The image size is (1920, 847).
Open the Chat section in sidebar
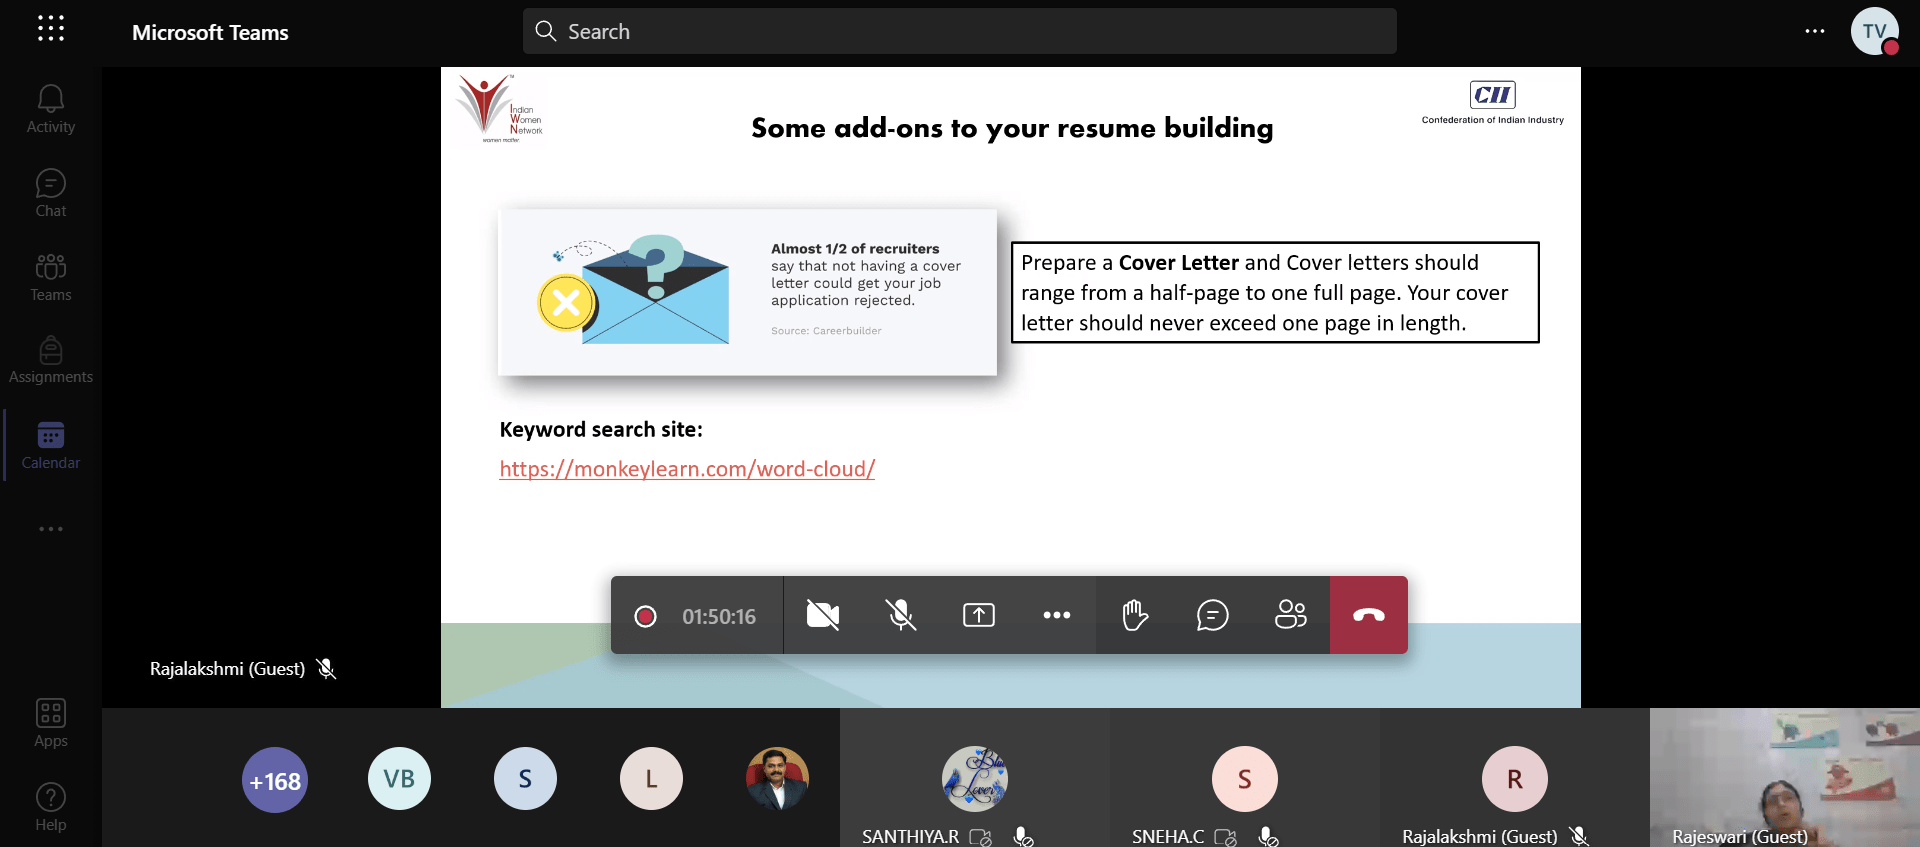[51, 193]
